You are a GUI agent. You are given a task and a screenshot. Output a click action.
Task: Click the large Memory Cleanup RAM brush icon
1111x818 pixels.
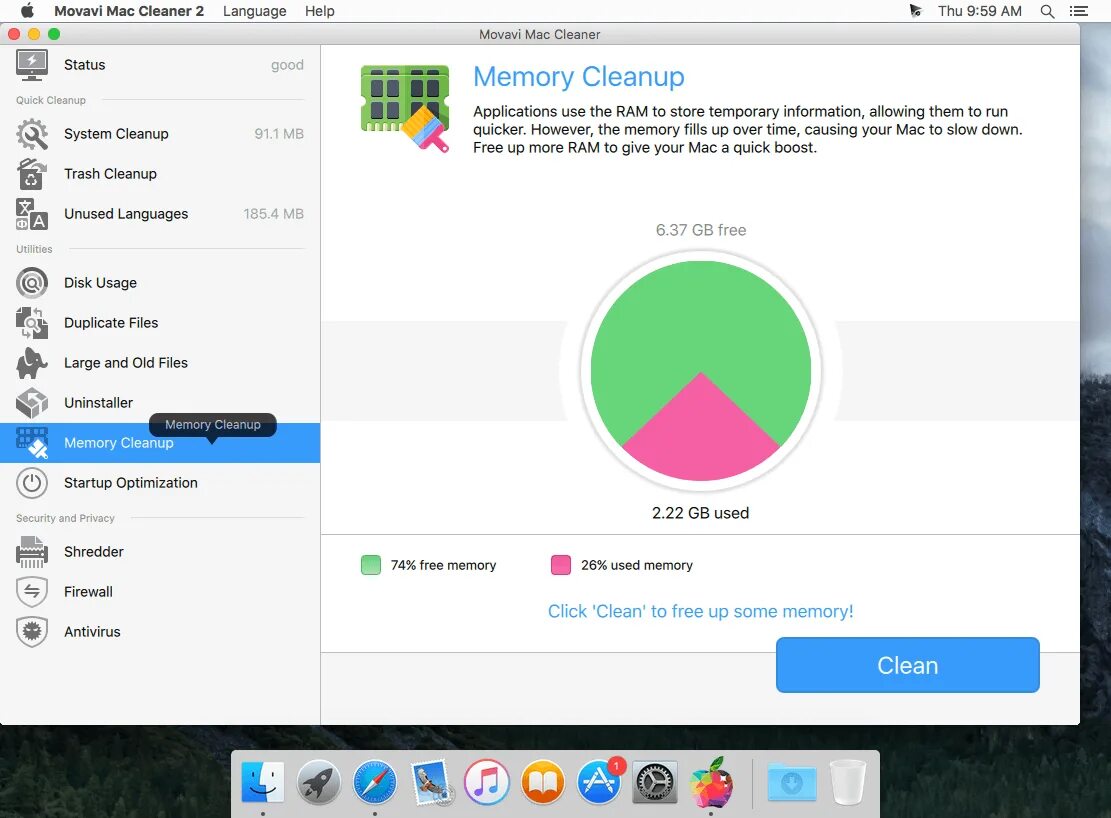click(405, 108)
